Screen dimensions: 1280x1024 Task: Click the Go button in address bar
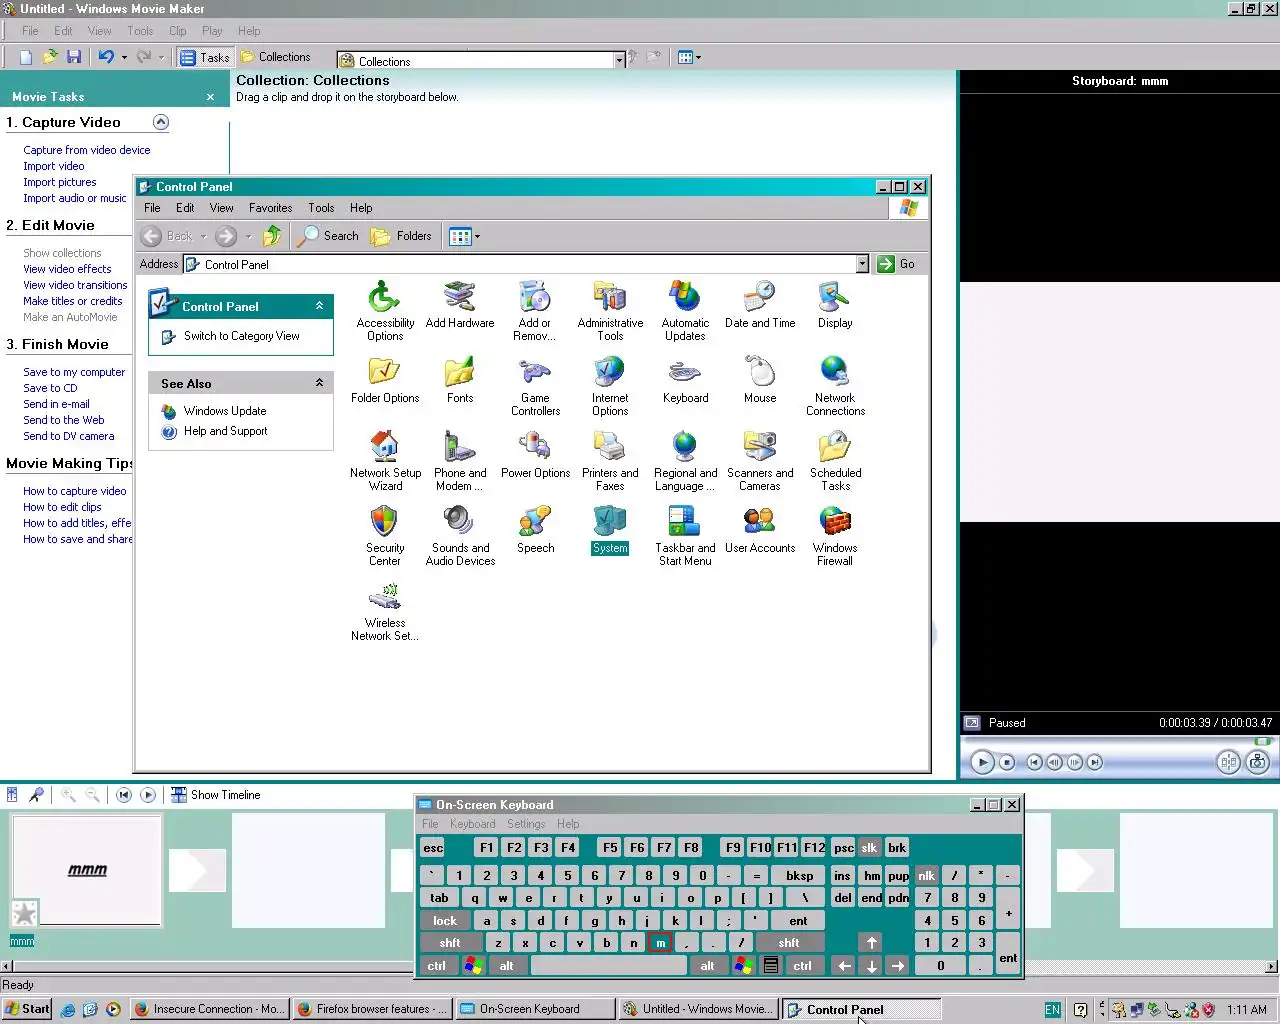[x=897, y=264]
